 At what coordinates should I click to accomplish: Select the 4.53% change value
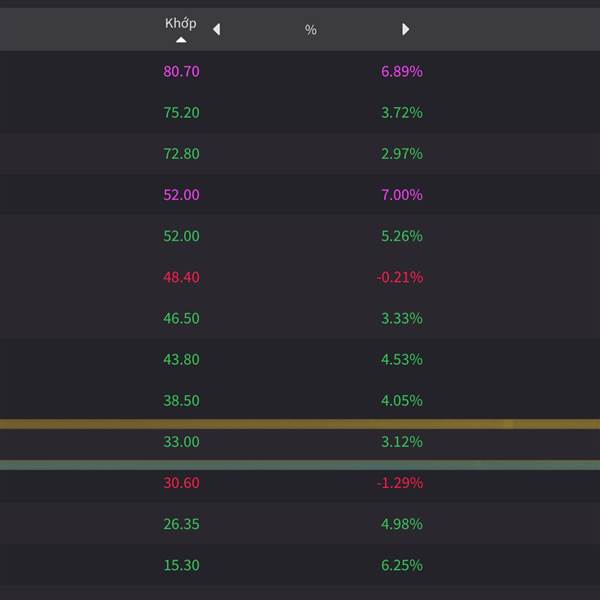coord(402,359)
